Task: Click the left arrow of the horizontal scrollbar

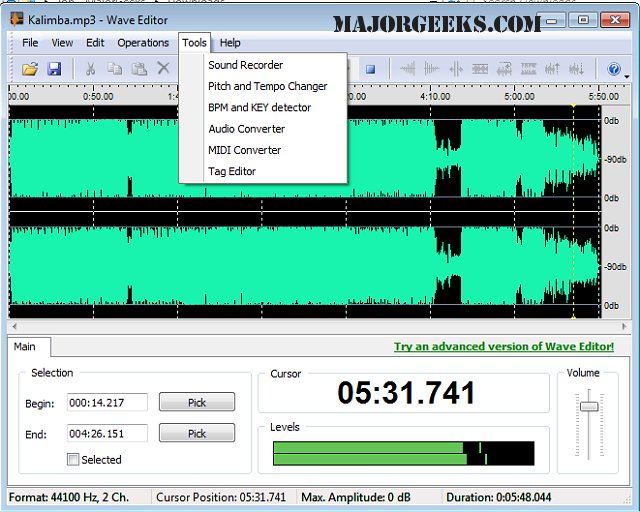Action: point(15,326)
